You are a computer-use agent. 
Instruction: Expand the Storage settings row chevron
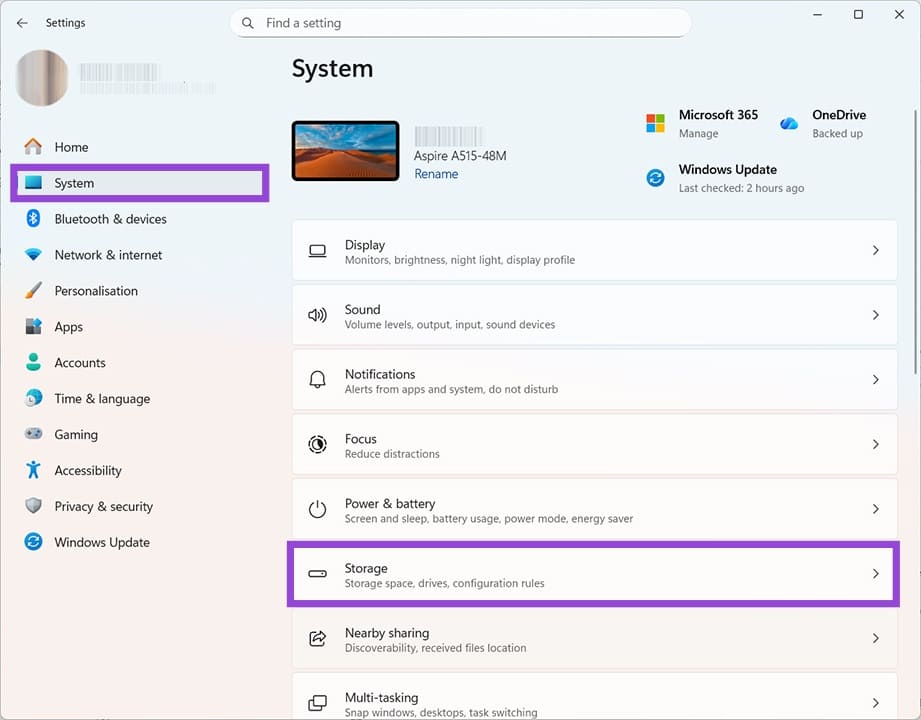click(876, 575)
